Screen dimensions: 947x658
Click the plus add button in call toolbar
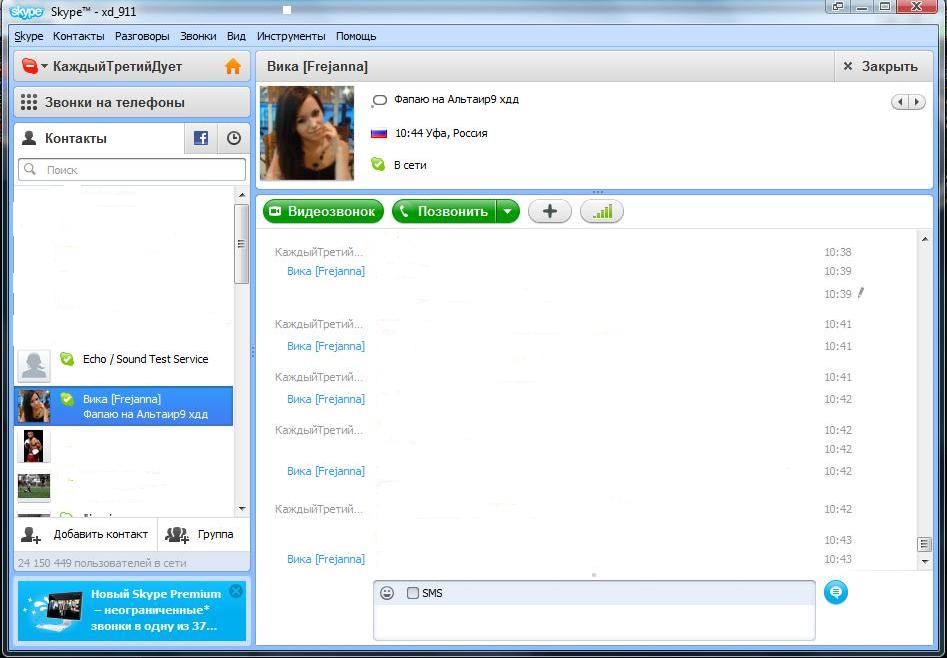click(550, 211)
